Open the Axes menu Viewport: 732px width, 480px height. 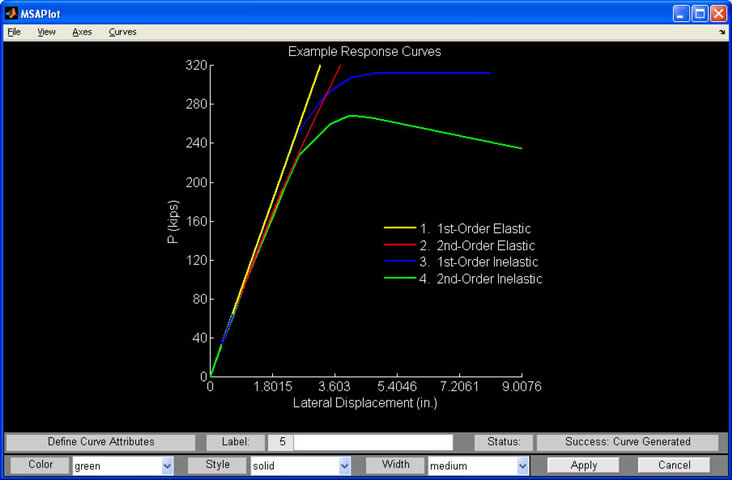tap(82, 32)
